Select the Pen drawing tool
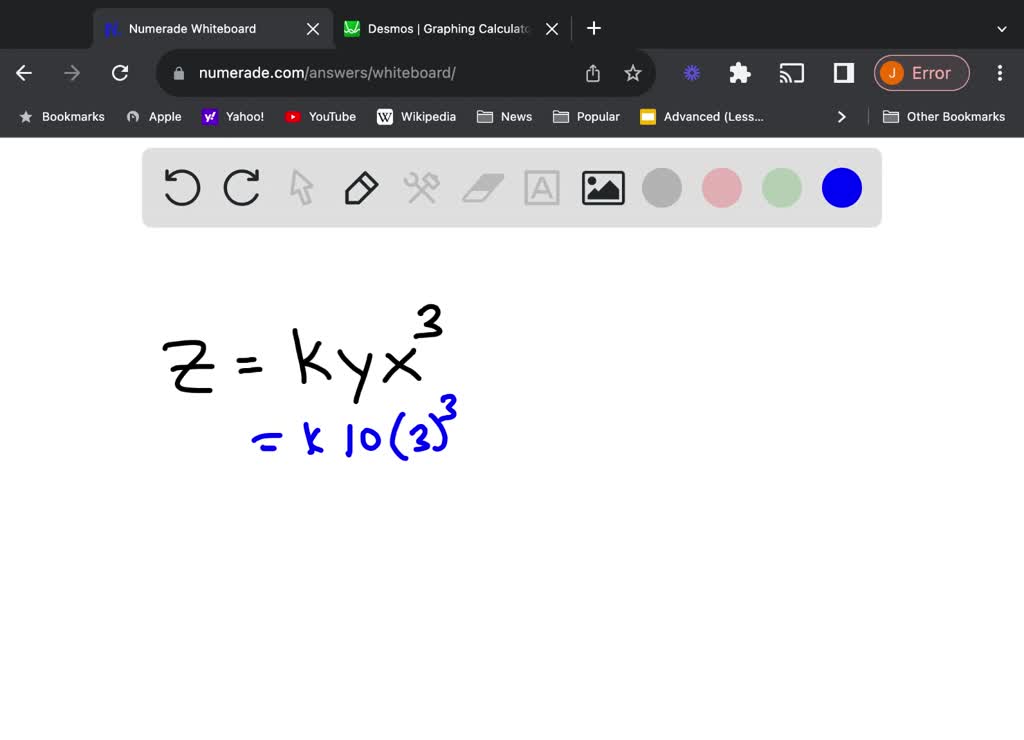 click(x=361, y=187)
